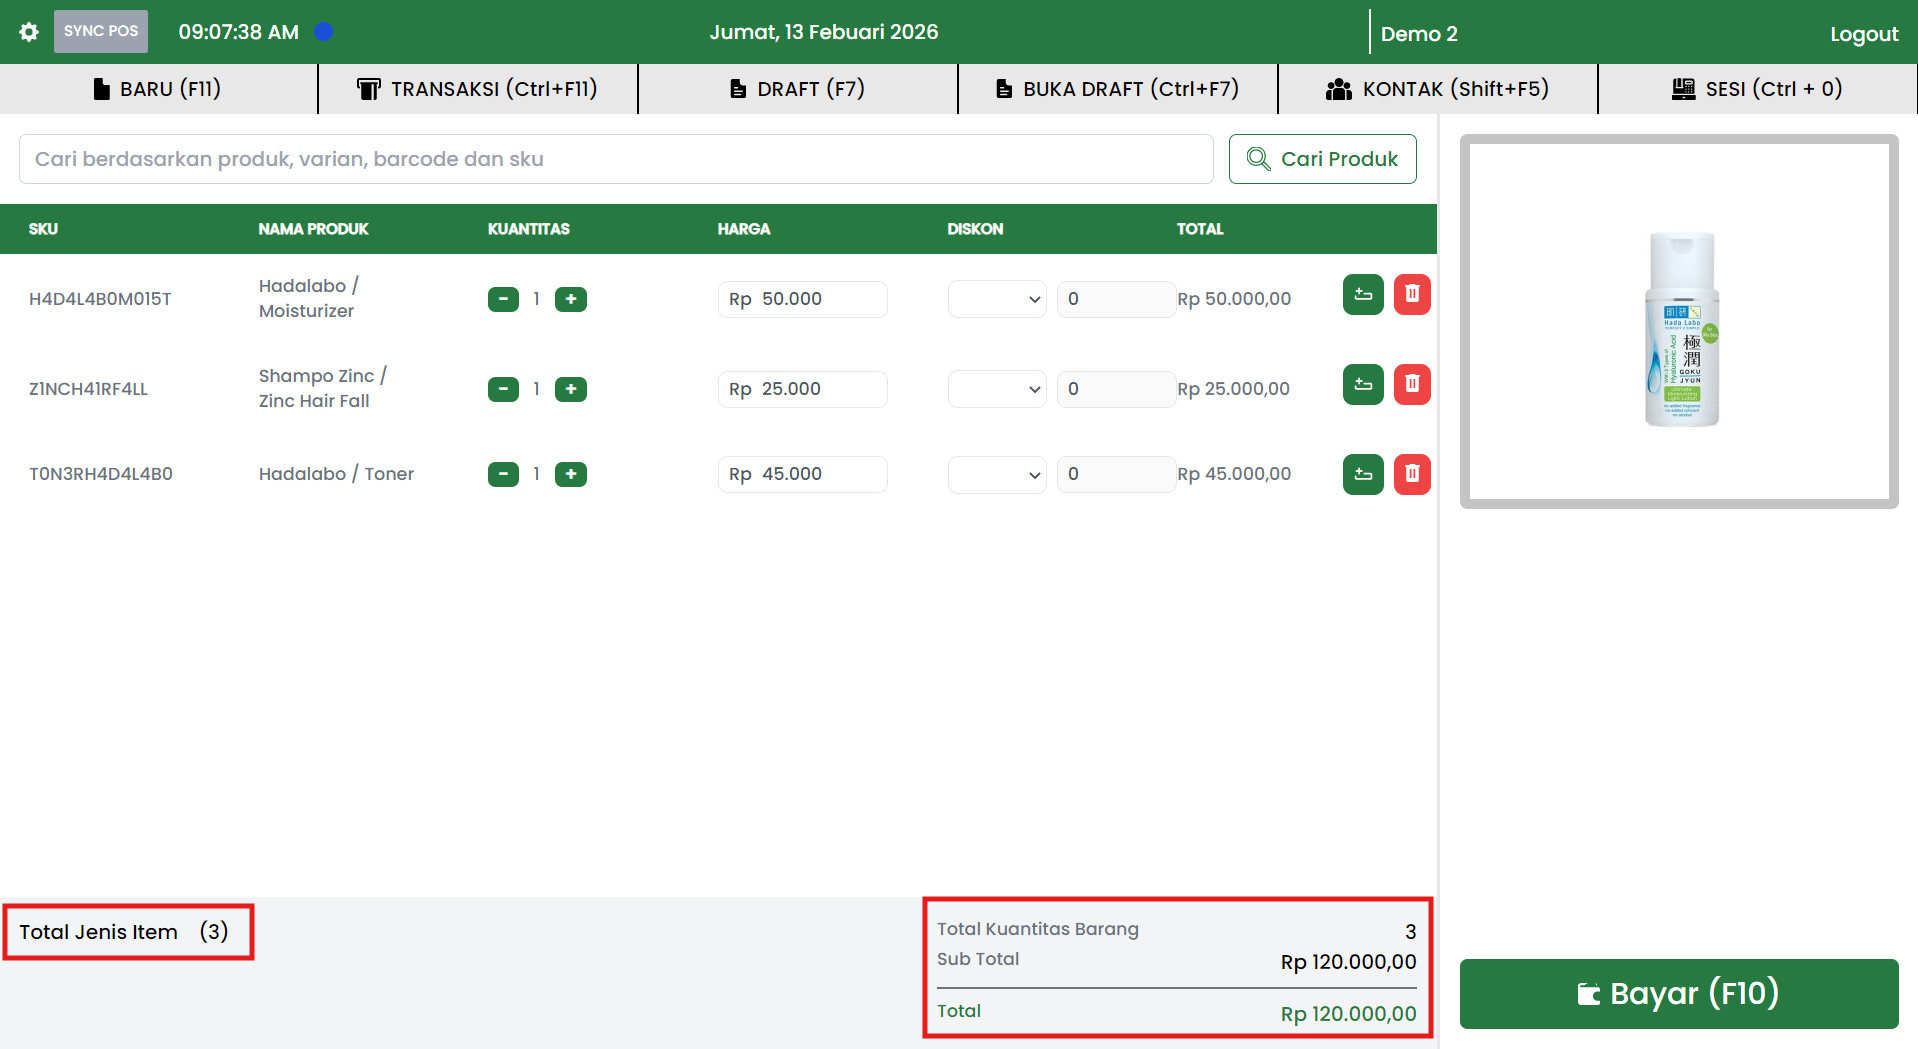Screen dimensions: 1918x1049
Task: Click the Cari Produk button
Action: pyautogui.click(x=1321, y=159)
